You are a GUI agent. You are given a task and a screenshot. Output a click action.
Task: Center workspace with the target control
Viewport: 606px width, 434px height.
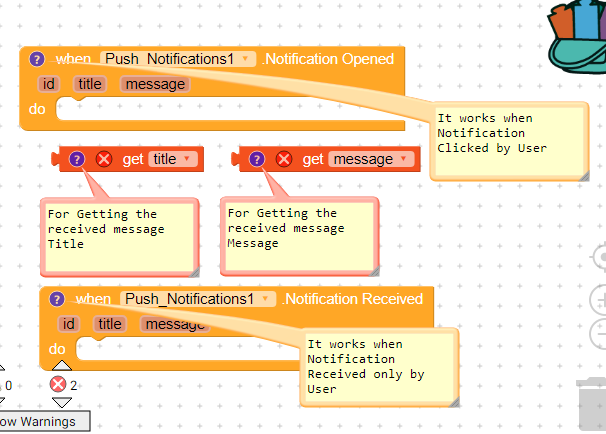tap(600, 257)
